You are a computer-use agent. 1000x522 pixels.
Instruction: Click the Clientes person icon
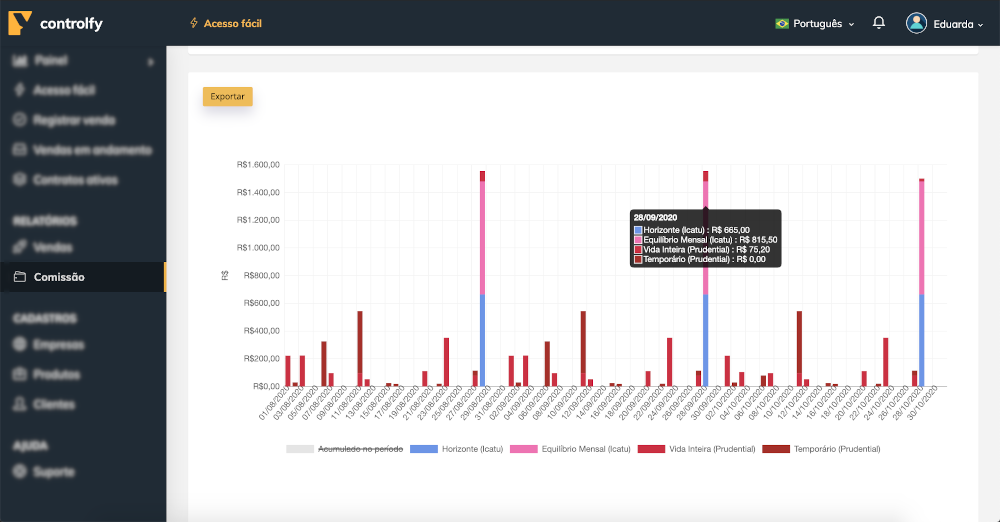point(20,404)
